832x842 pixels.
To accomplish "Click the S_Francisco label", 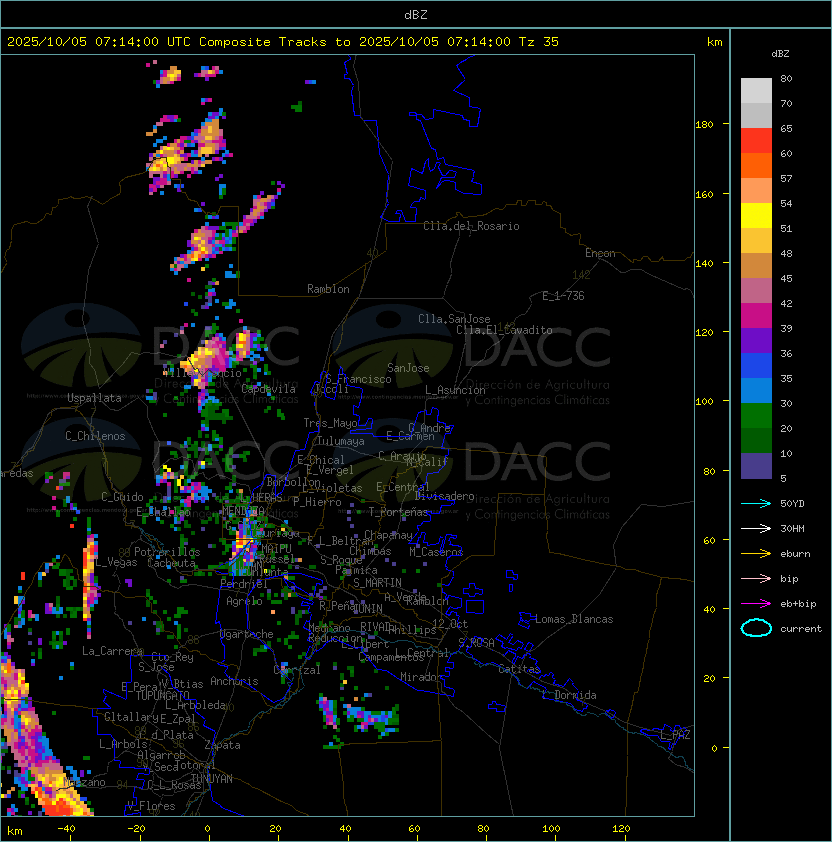I will tap(358, 379).
